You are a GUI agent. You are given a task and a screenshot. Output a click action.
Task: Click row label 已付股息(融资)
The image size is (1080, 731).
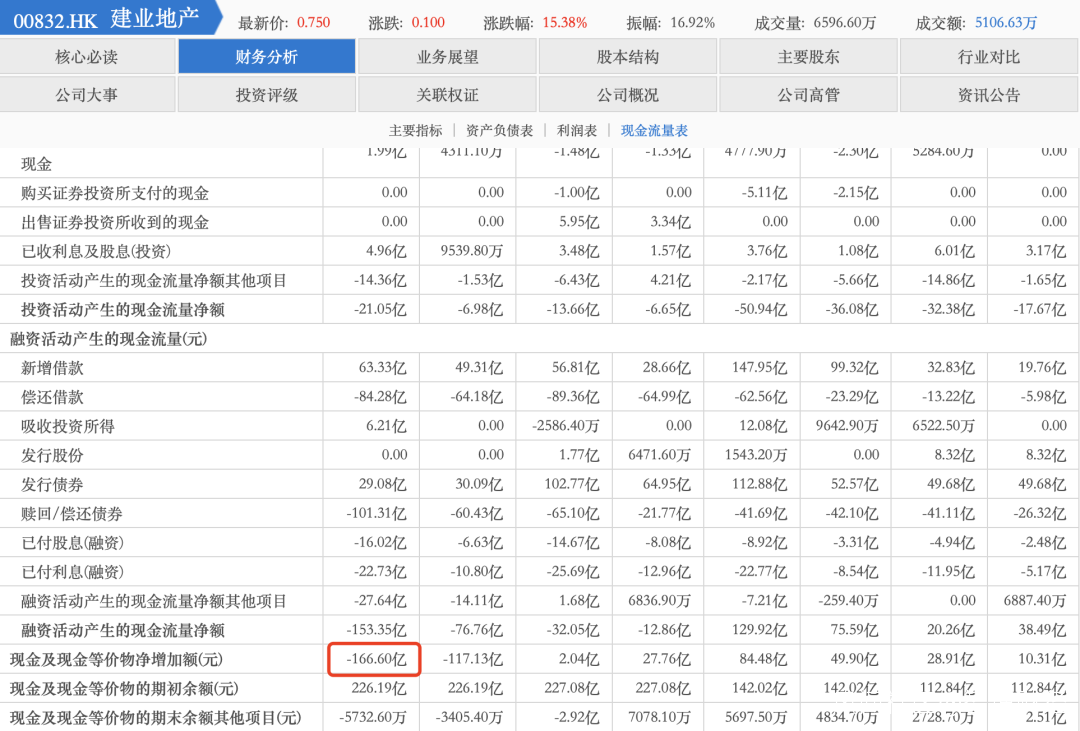72,543
